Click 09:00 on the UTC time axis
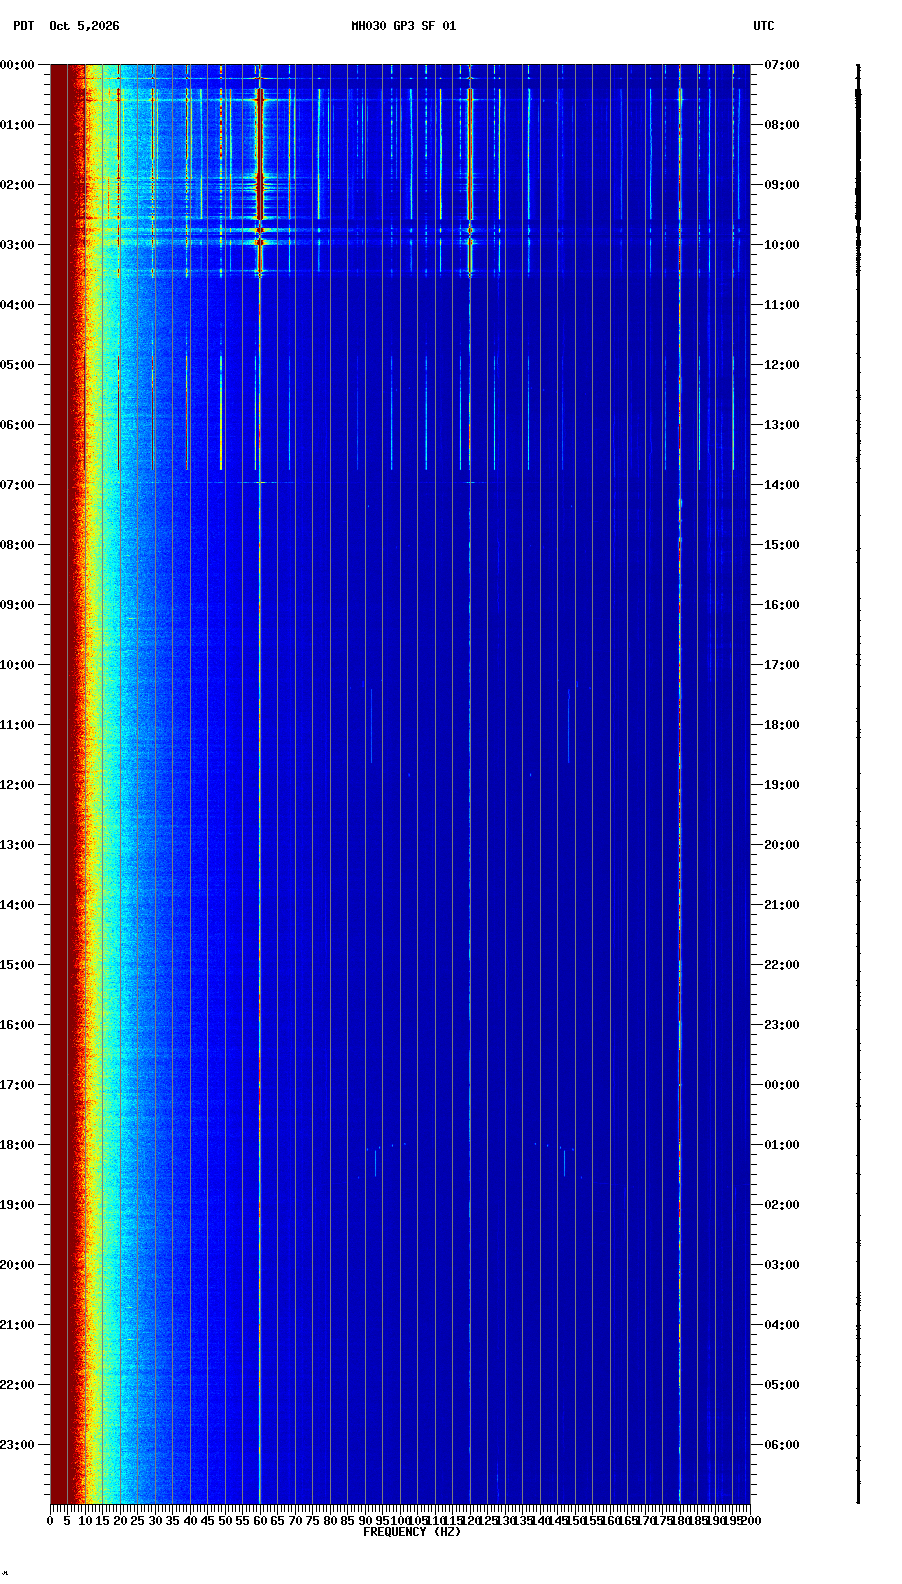Viewport: 902px width, 1584px height. tap(782, 185)
